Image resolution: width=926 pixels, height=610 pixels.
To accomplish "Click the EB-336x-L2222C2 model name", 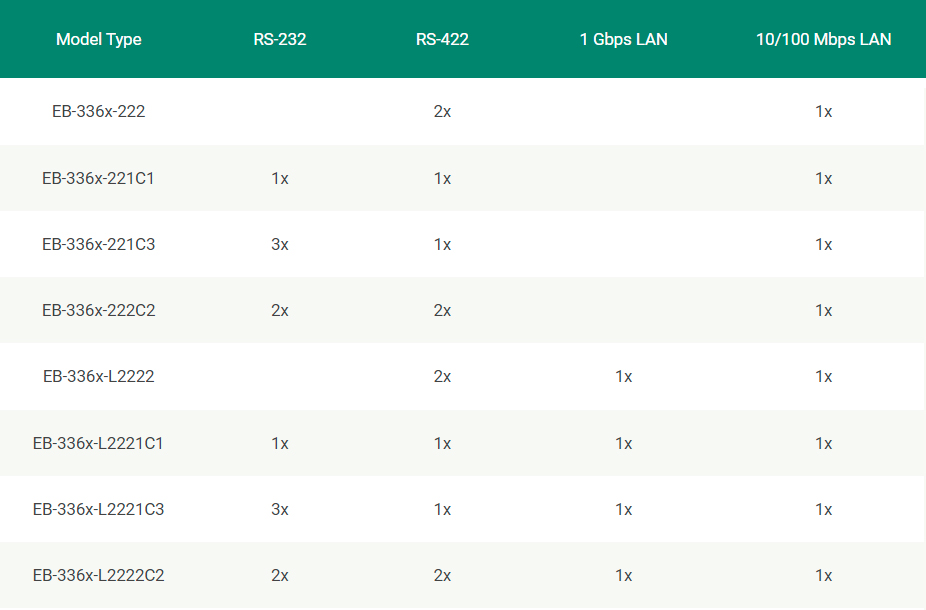I will [x=99, y=576].
